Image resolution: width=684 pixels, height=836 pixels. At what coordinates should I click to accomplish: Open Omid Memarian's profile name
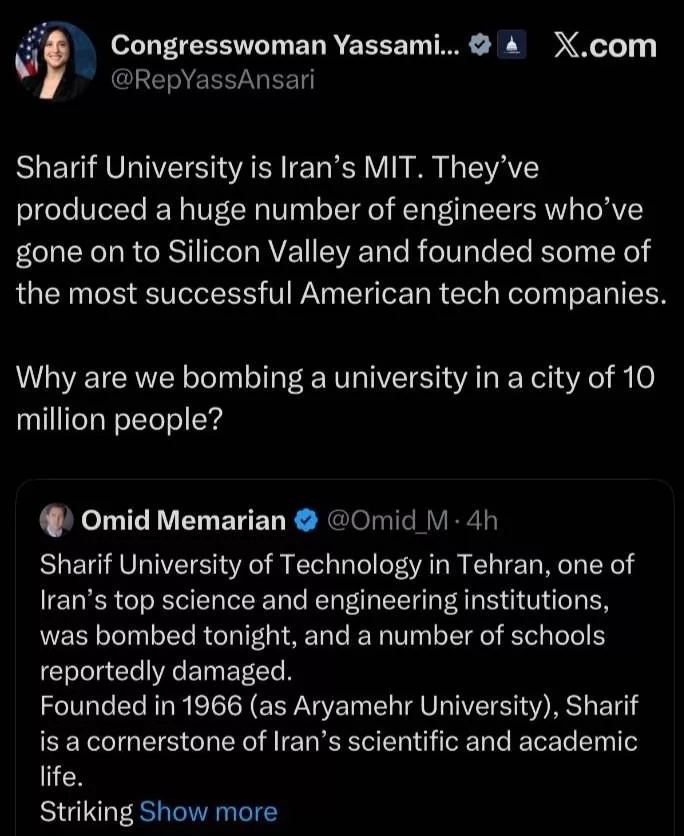(x=183, y=520)
